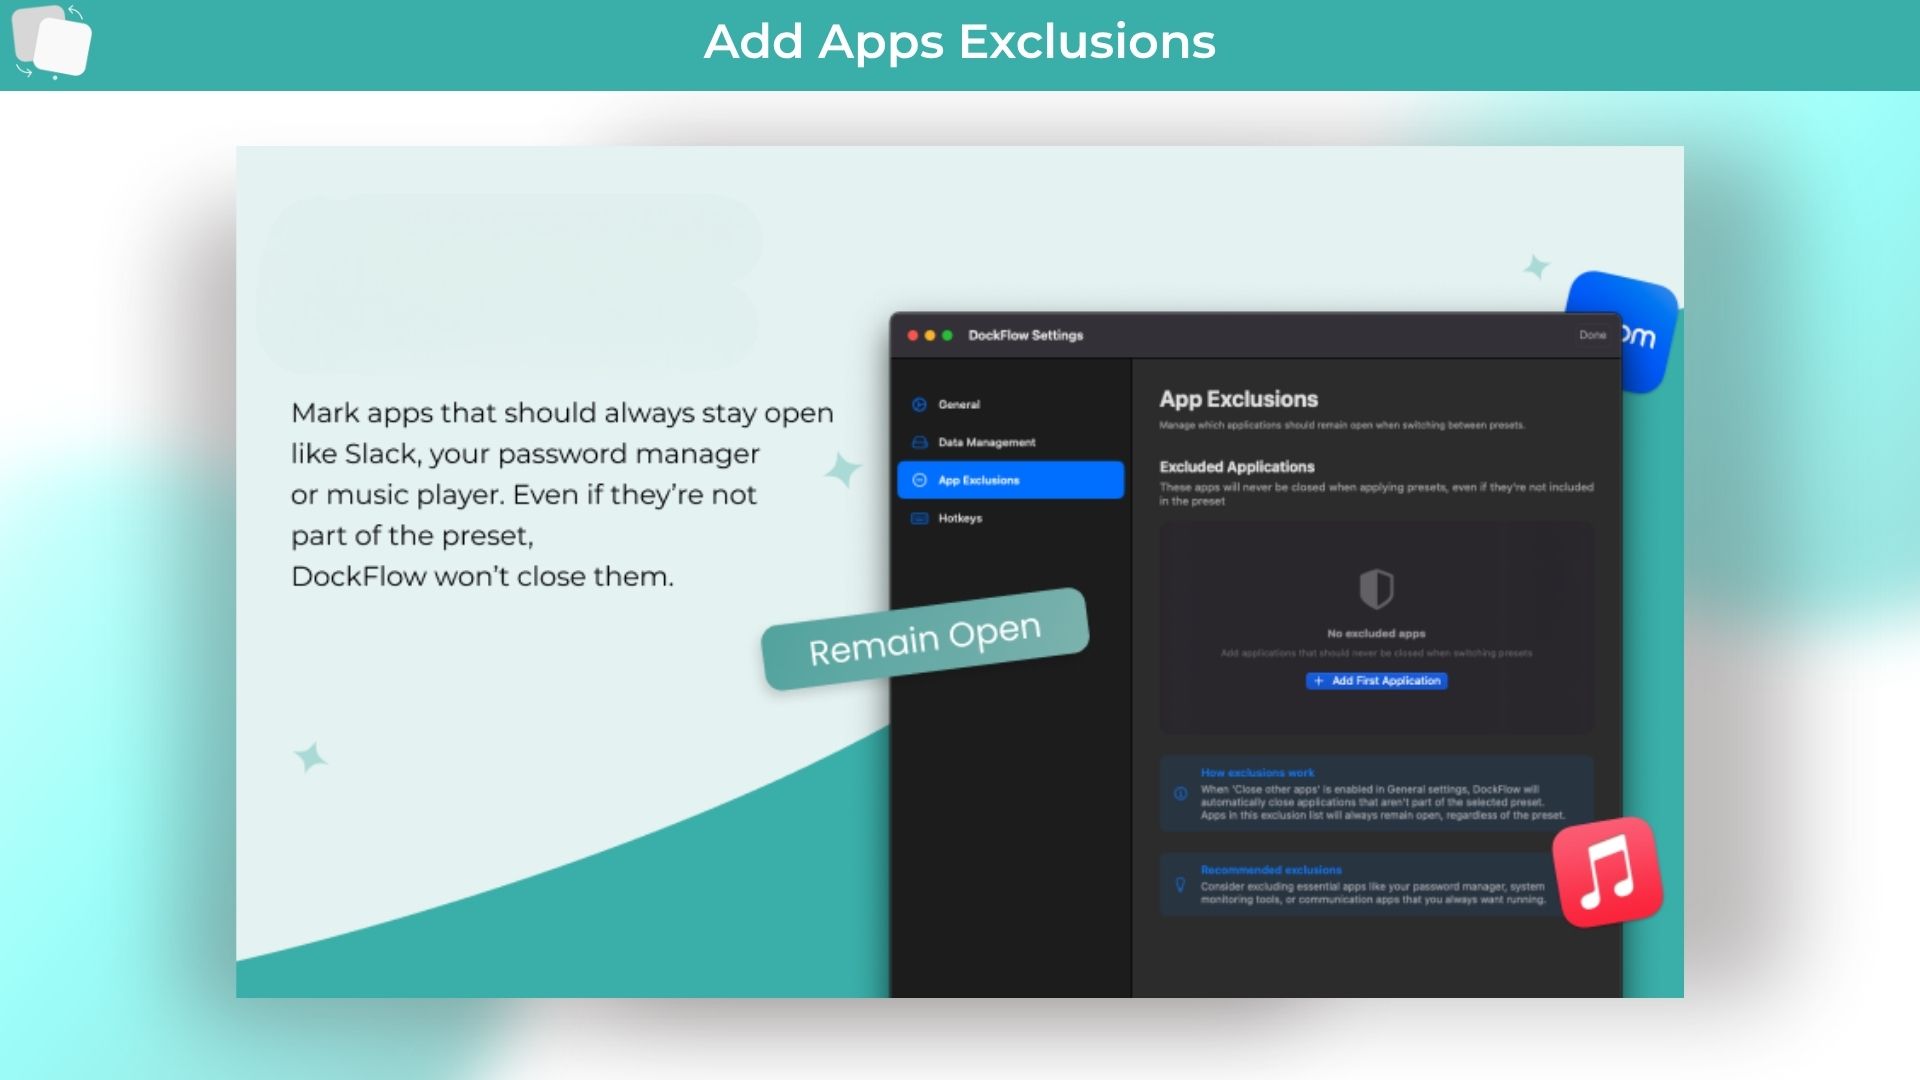The height and width of the screenshot is (1080, 1920).
Task: Click the Data Management drive icon
Action: pyautogui.click(x=919, y=443)
